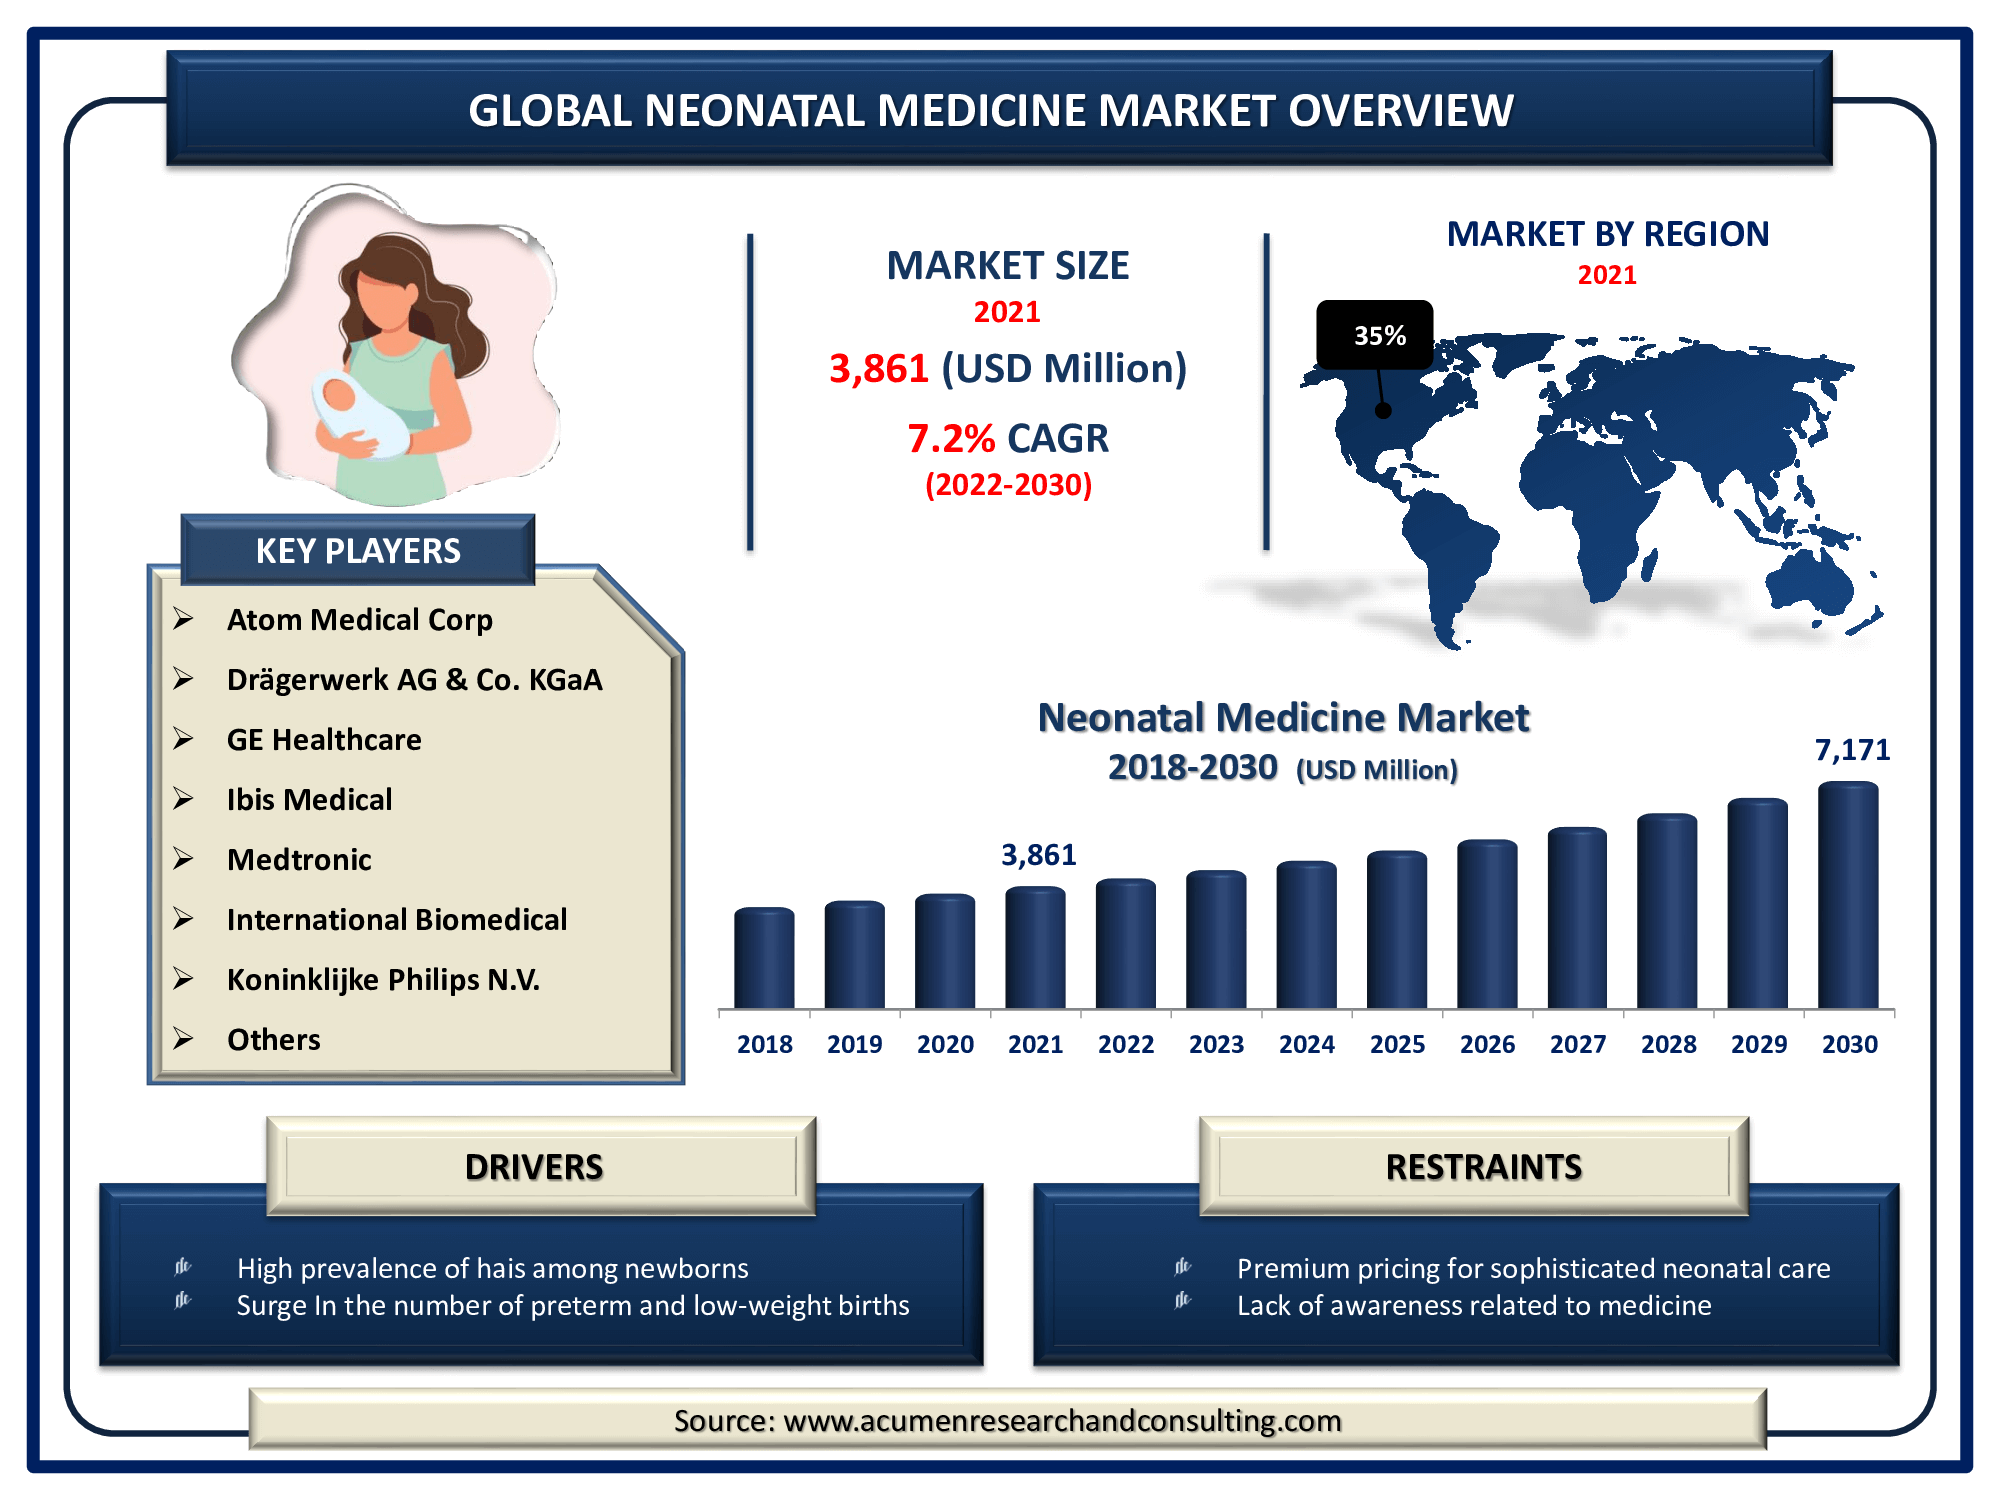This screenshot has width=2000, height=1500.
Task: Click the RESTRAINTS header box
Action: (1474, 1166)
